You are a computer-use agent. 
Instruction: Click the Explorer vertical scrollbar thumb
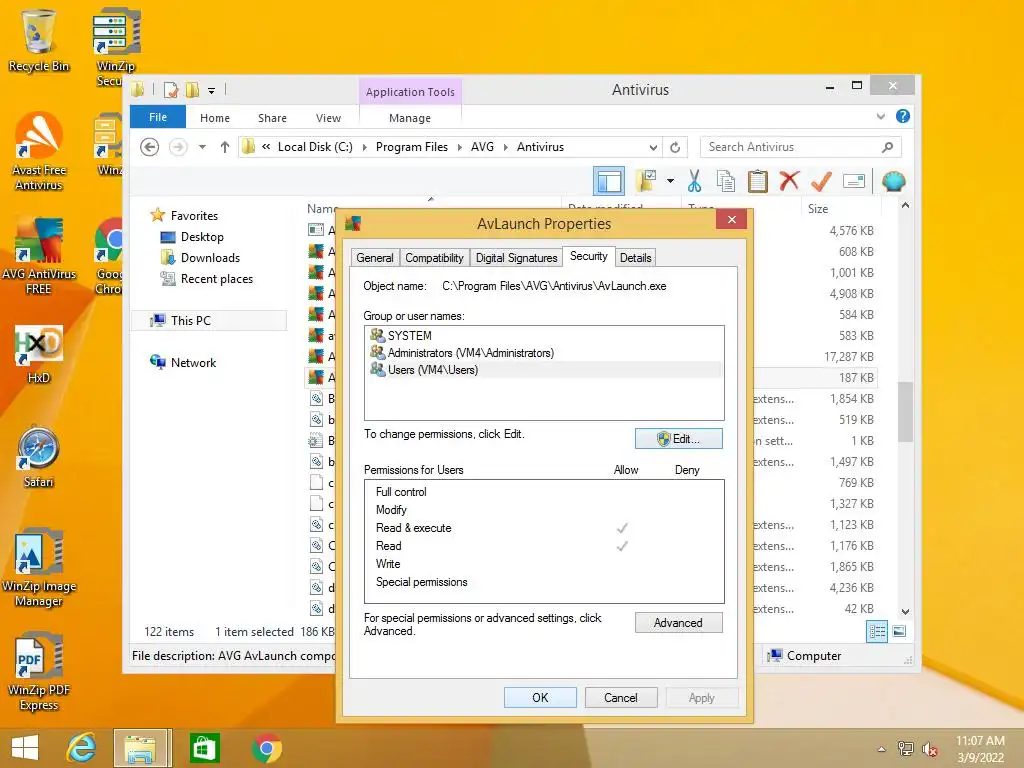pyautogui.click(x=905, y=411)
